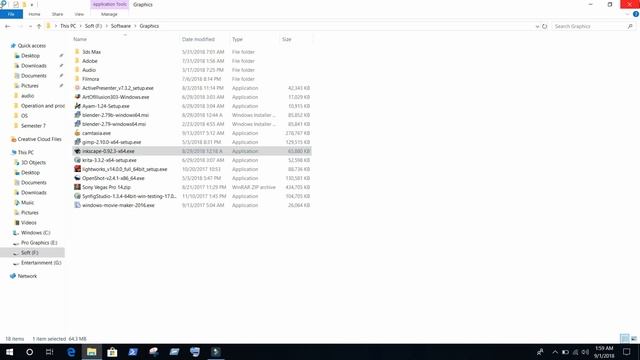The height and width of the screenshot is (360, 640).
Task: Open the Manage ribbon tab
Action: pos(109,14)
